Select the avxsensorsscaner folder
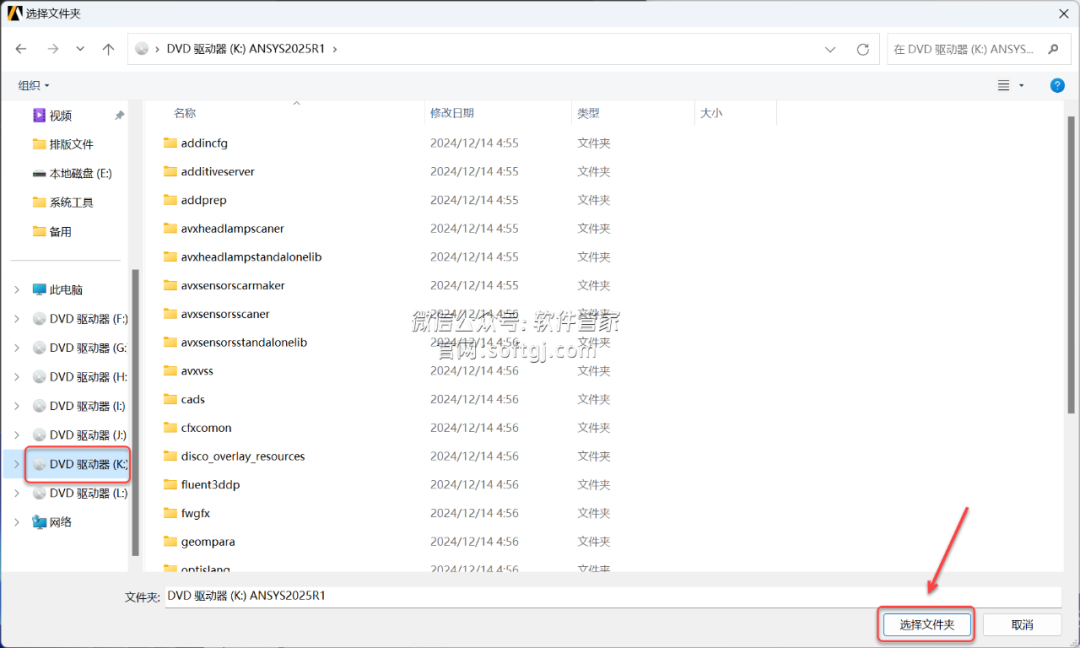The height and width of the screenshot is (648, 1080). (x=225, y=314)
